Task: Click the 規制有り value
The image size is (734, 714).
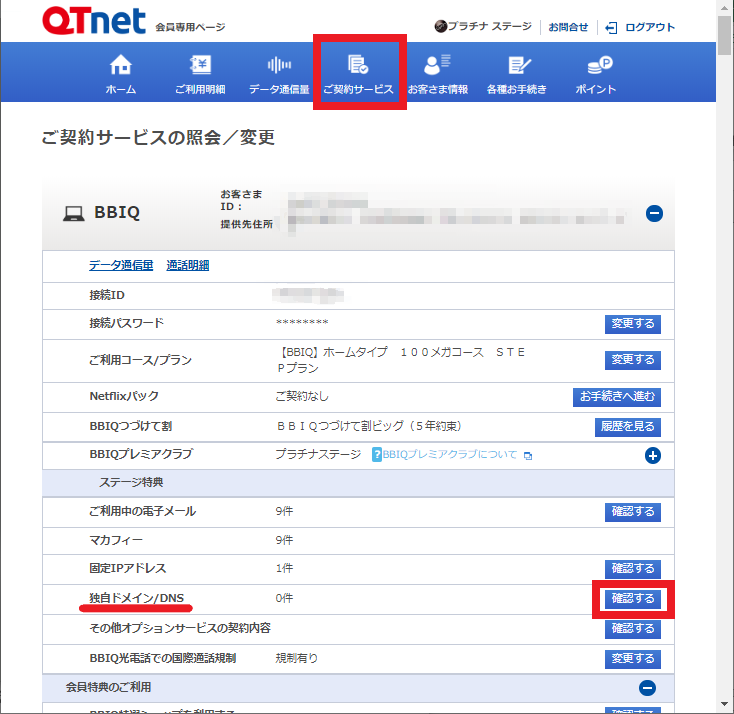Action: [296, 658]
